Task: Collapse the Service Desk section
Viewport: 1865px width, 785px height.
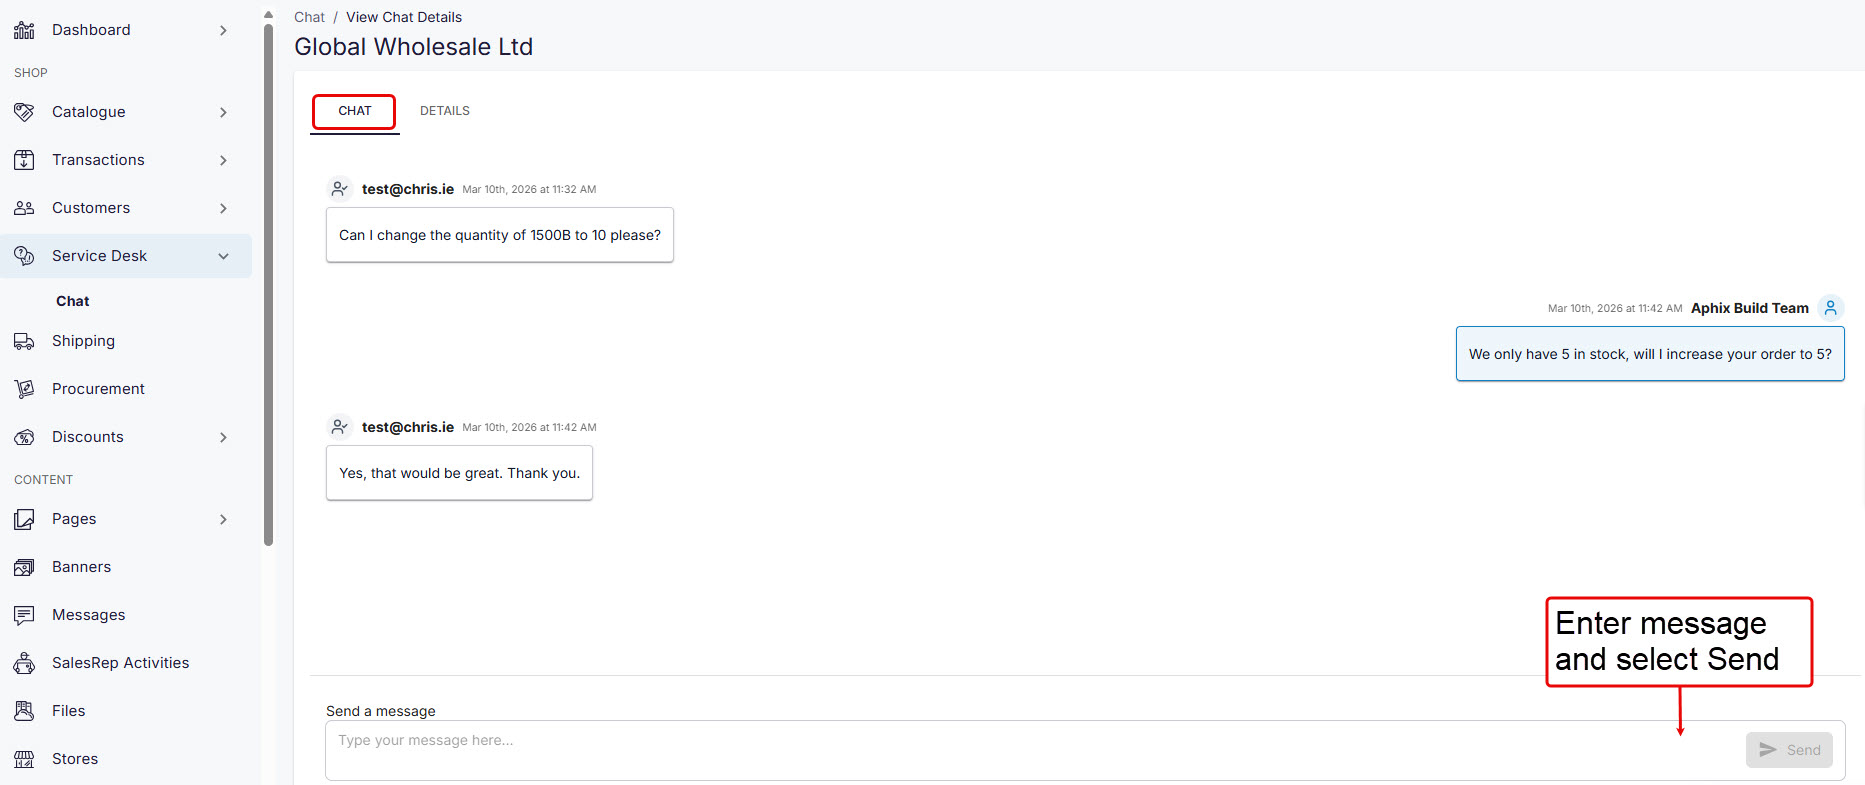Action: point(223,255)
